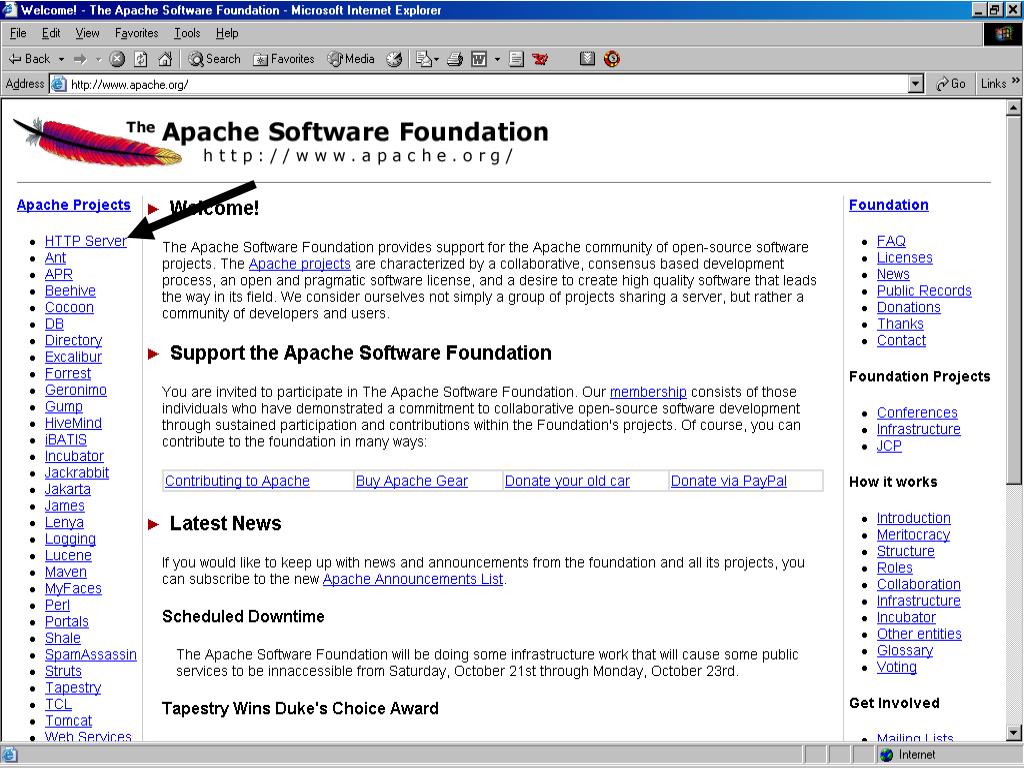Click the Forward arrow button
This screenshot has height=768, width=1024.
80,59
